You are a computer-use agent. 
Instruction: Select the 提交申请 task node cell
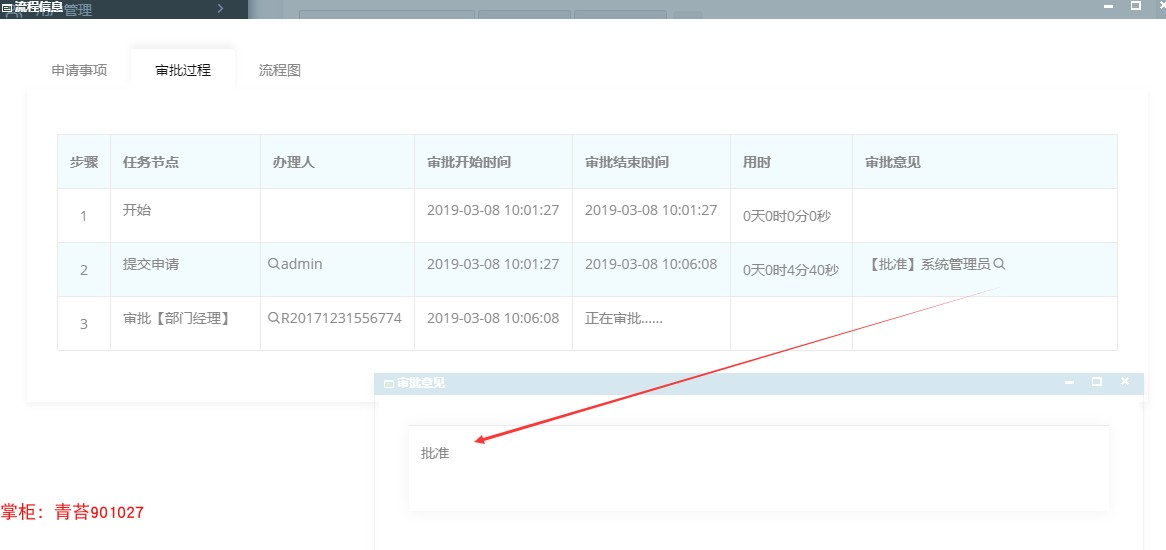(185, 270)
